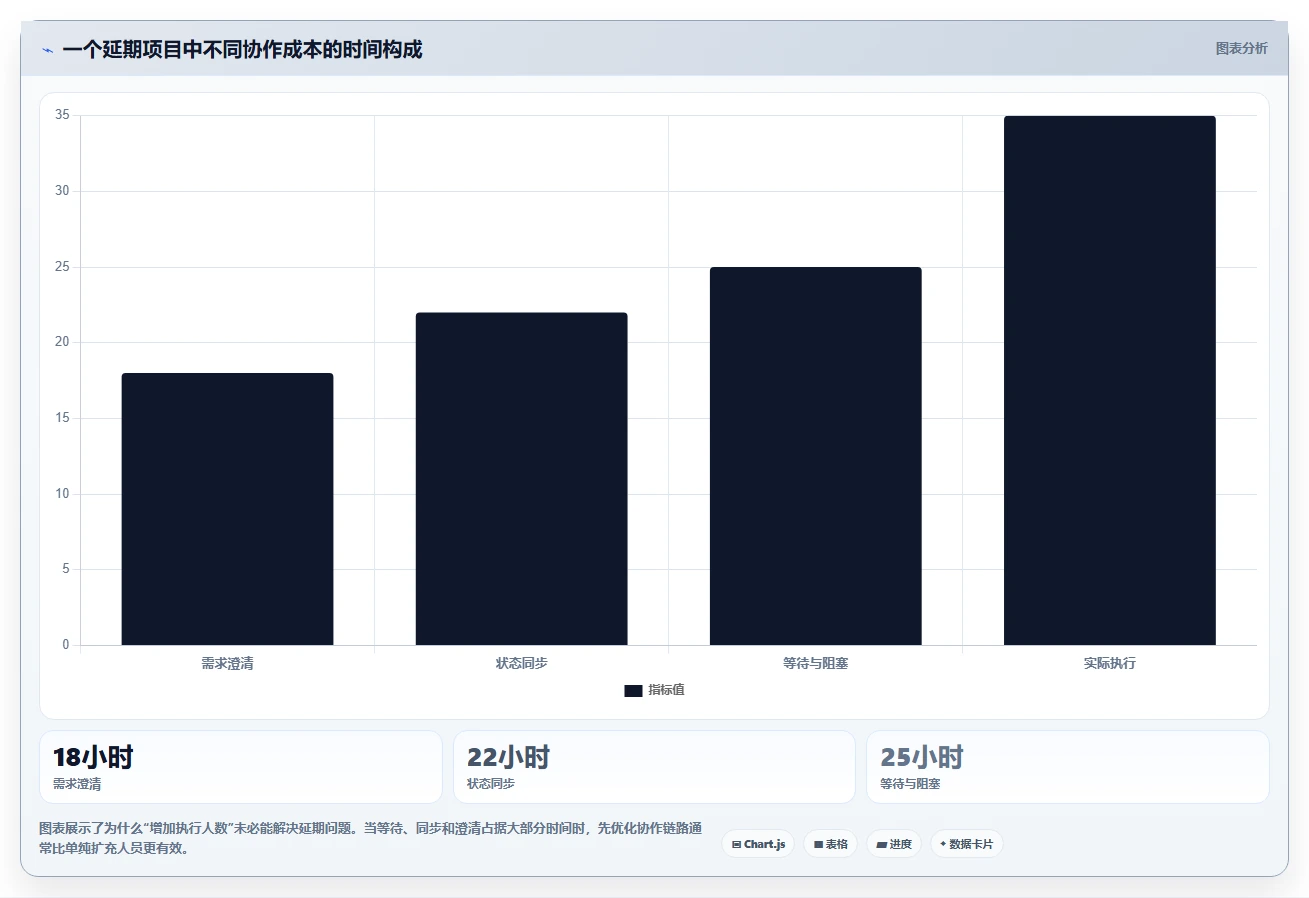Click the y-axis value 5
The height and width of the screenshot is (898, 1309).
pos(66,569)
